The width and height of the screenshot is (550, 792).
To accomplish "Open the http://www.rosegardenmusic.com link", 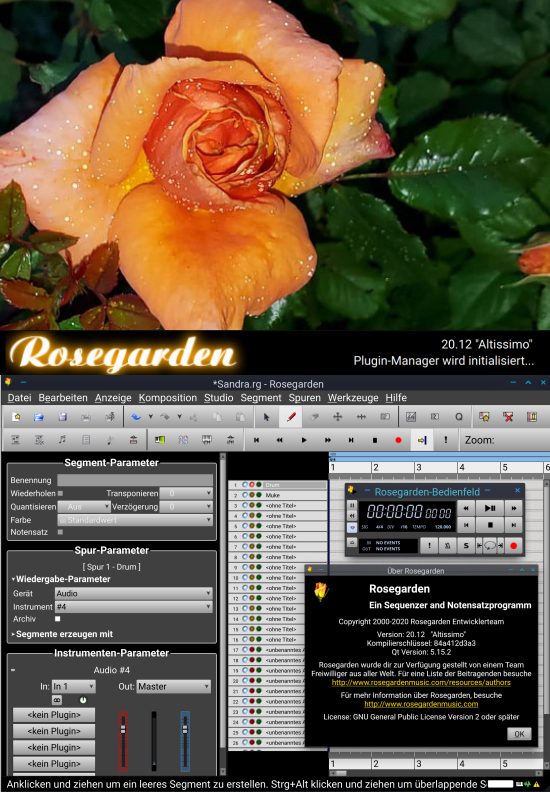I will point(421,704).
